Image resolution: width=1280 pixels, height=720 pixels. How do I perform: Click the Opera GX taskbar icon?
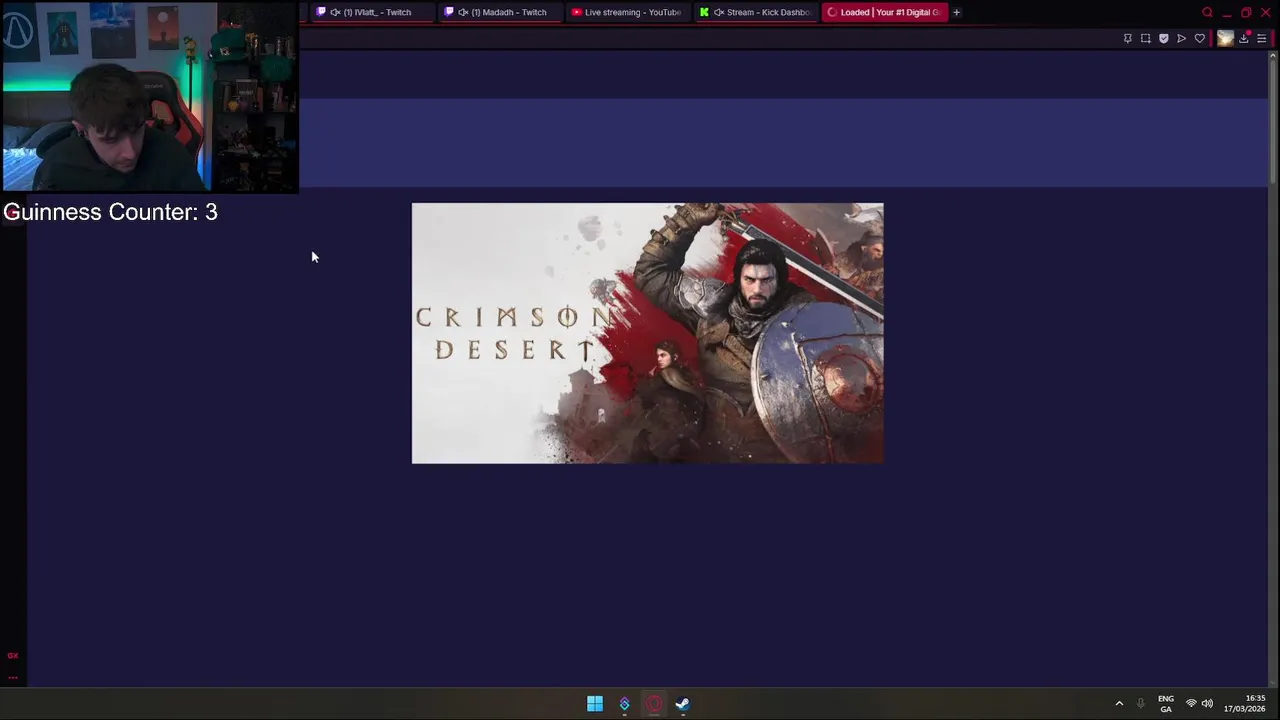point(653,704)
